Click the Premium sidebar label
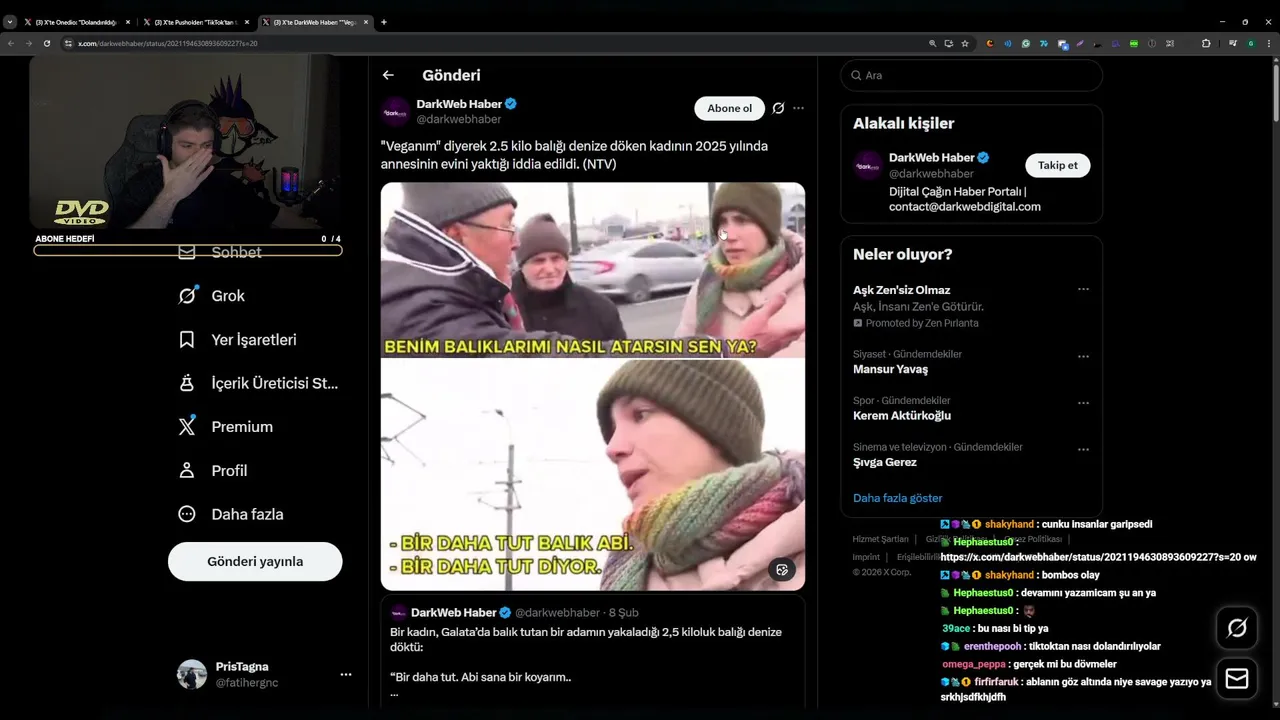Viewport: 1280px width, 720px height. [x=242, y=427]
